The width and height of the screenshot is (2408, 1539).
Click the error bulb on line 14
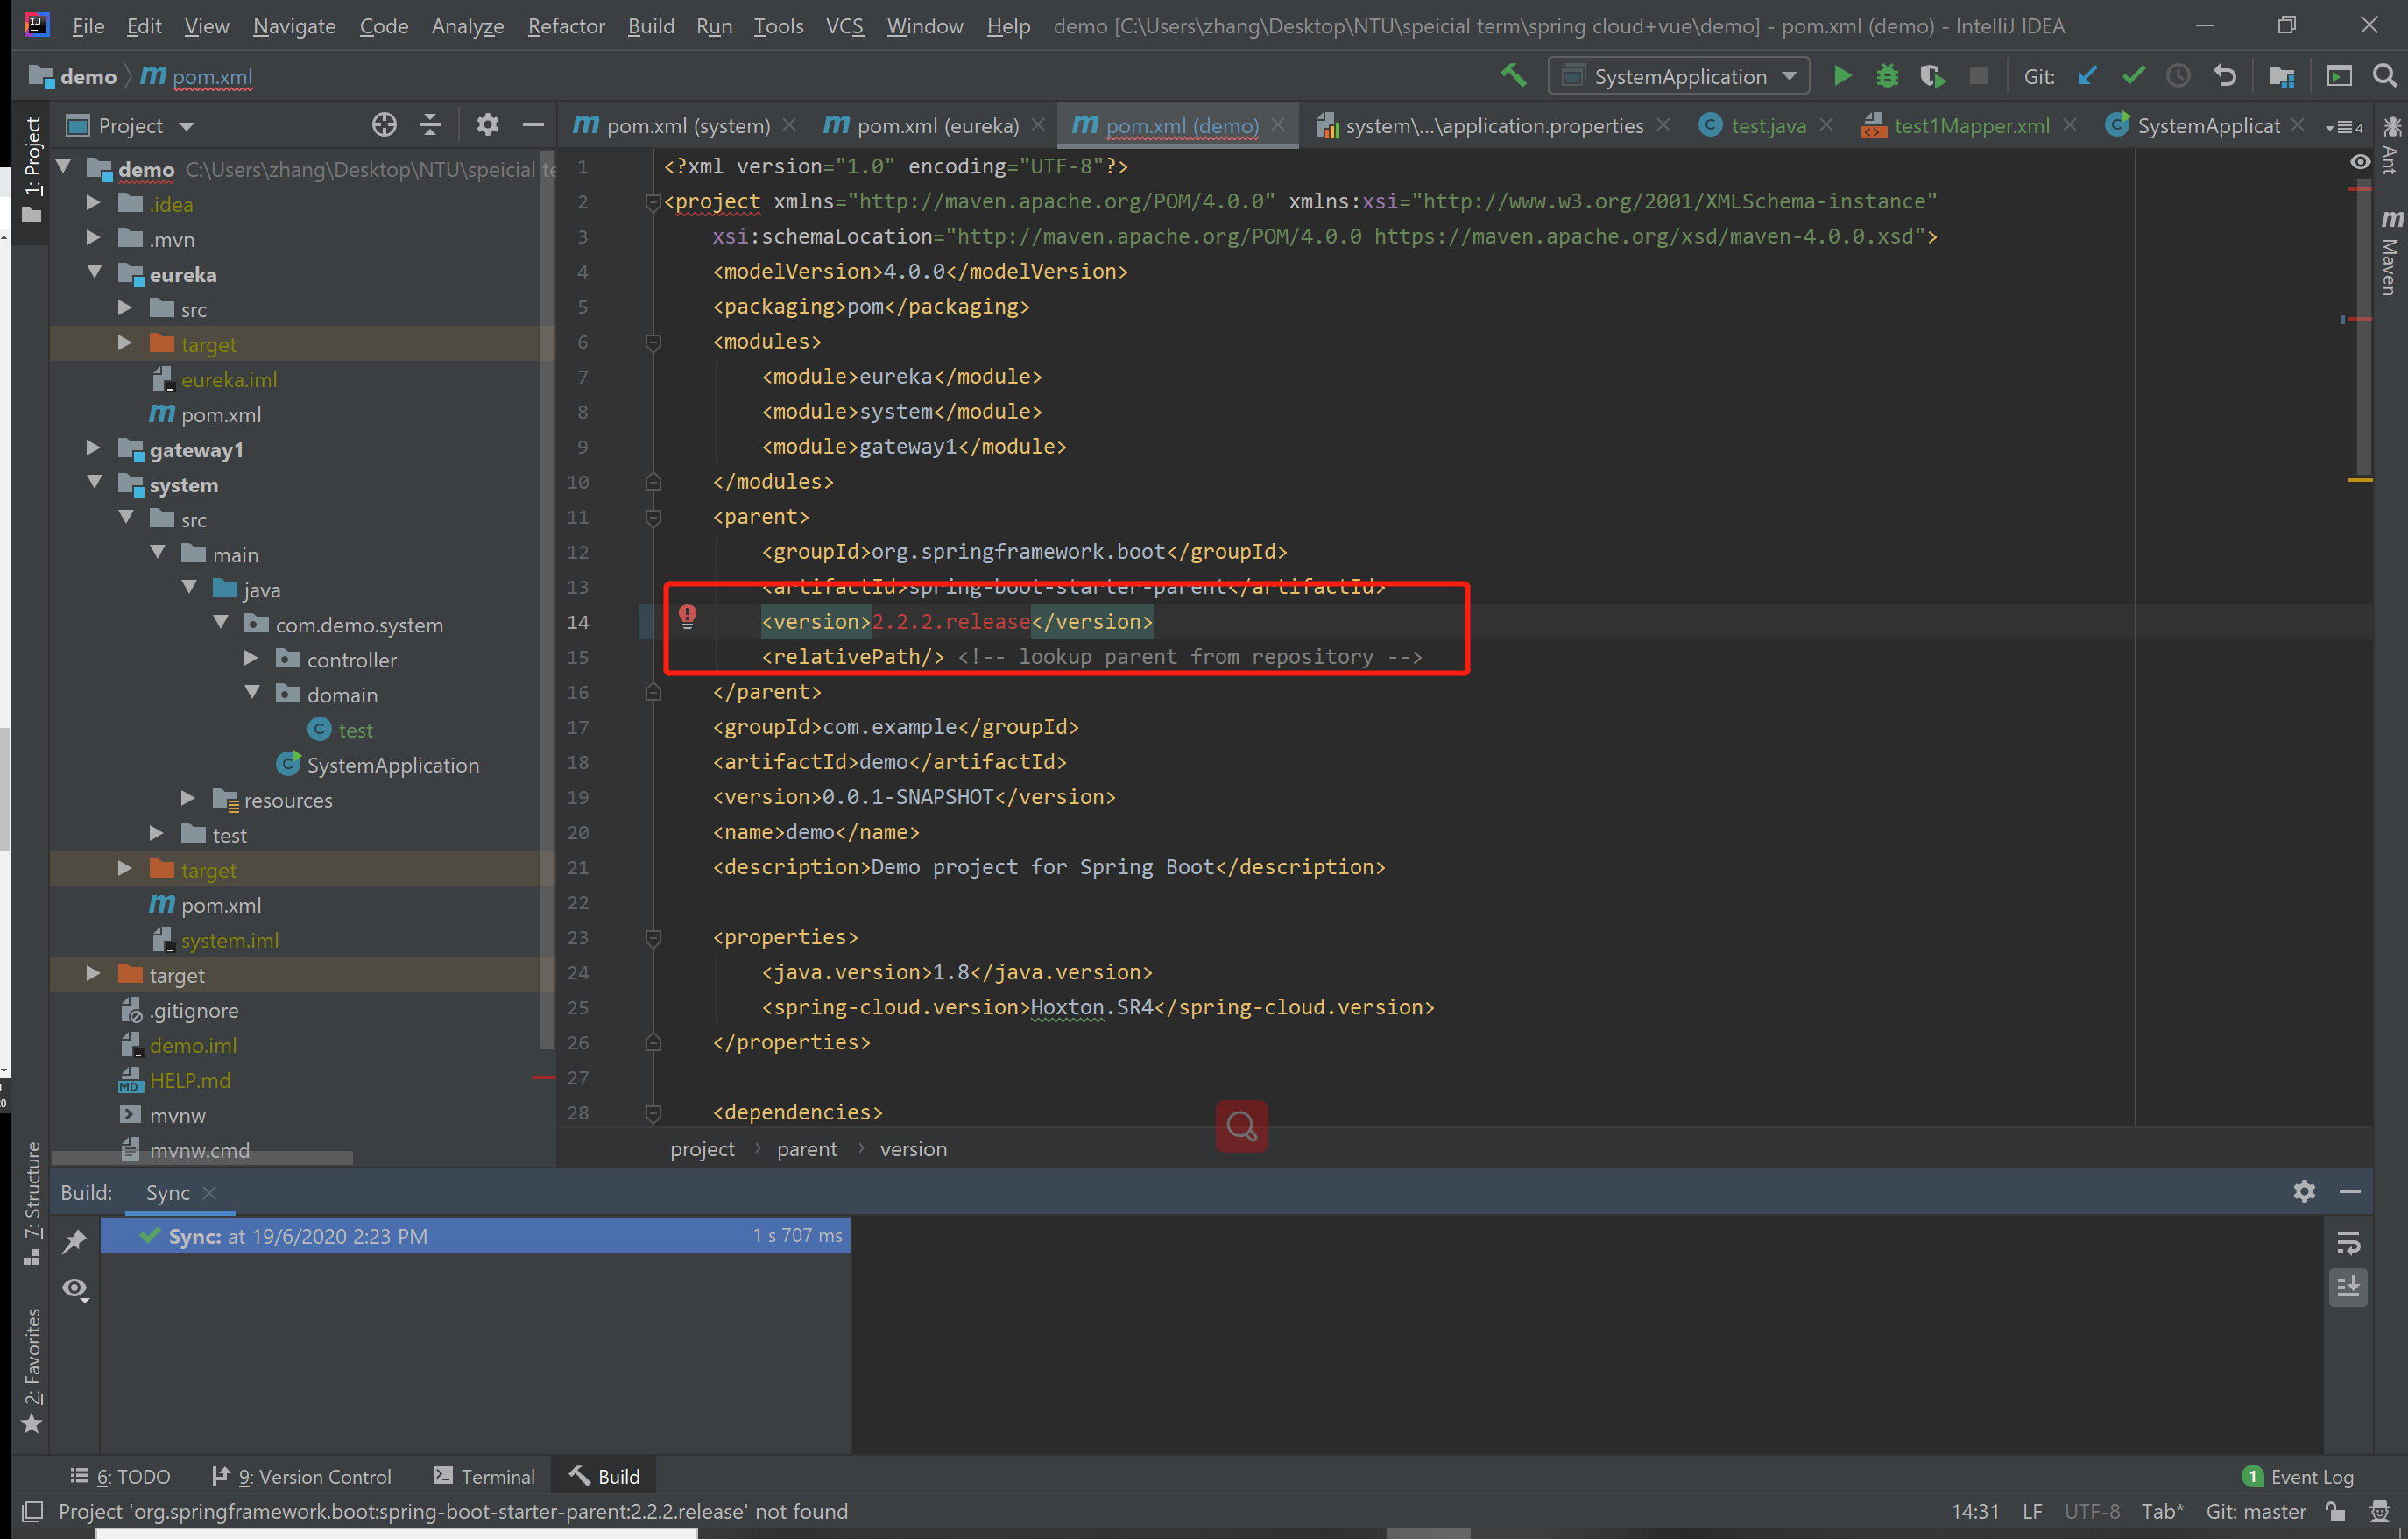point(688,616)
